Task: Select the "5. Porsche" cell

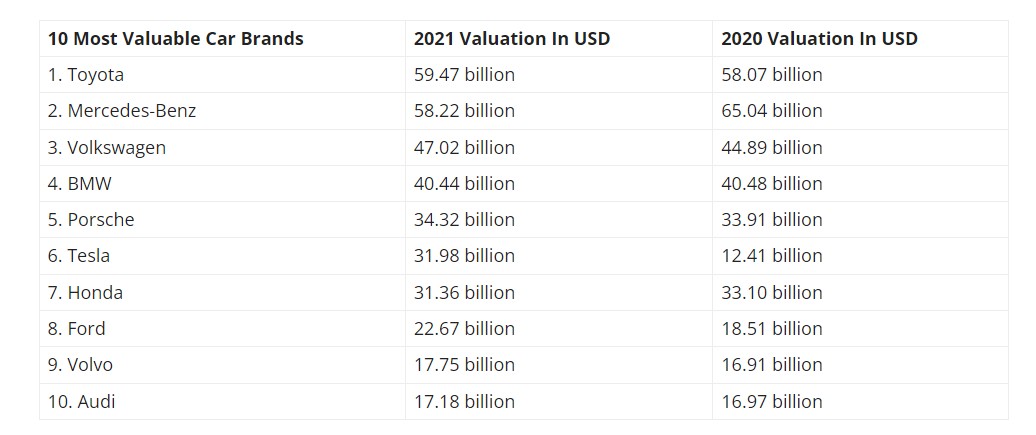Action: pos(91,220)
